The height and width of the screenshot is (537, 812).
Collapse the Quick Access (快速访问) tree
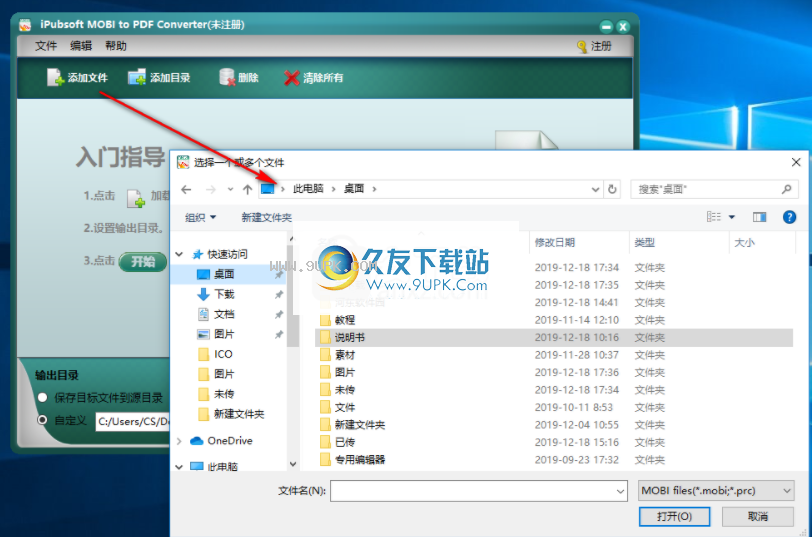(x=179, y=254)
